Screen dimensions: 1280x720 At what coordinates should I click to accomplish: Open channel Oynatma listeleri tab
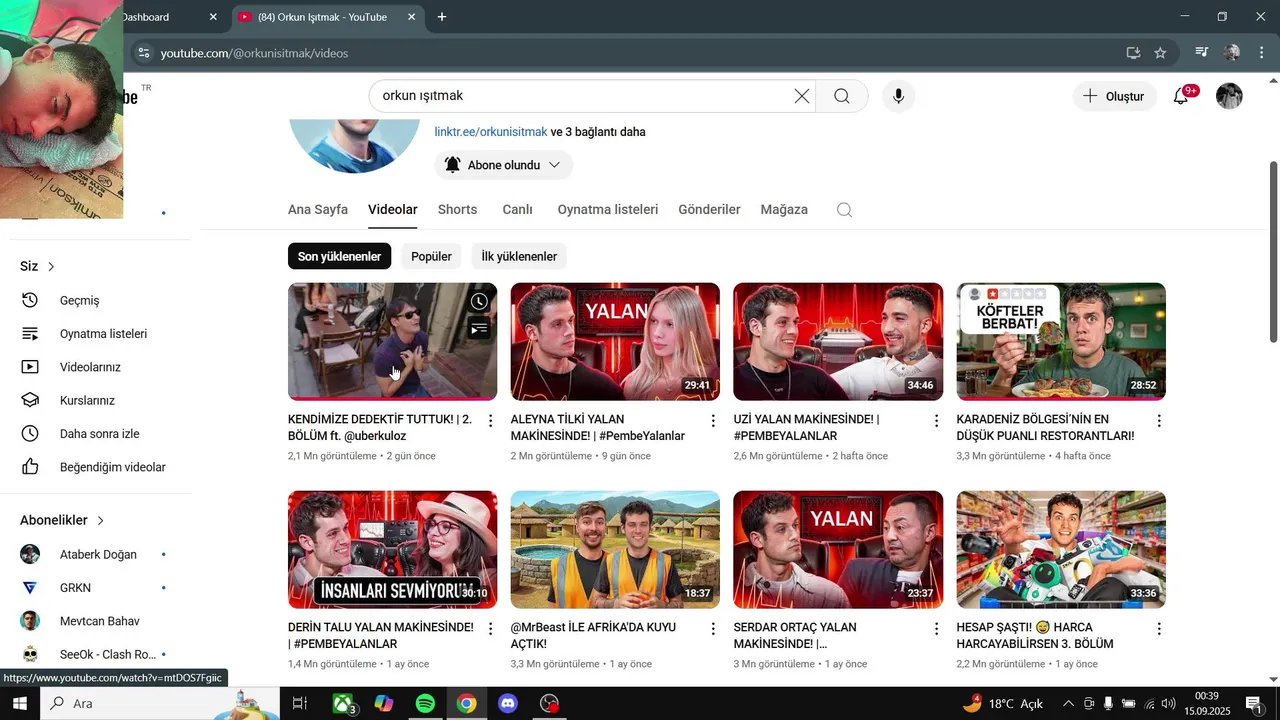pos(608,210)
